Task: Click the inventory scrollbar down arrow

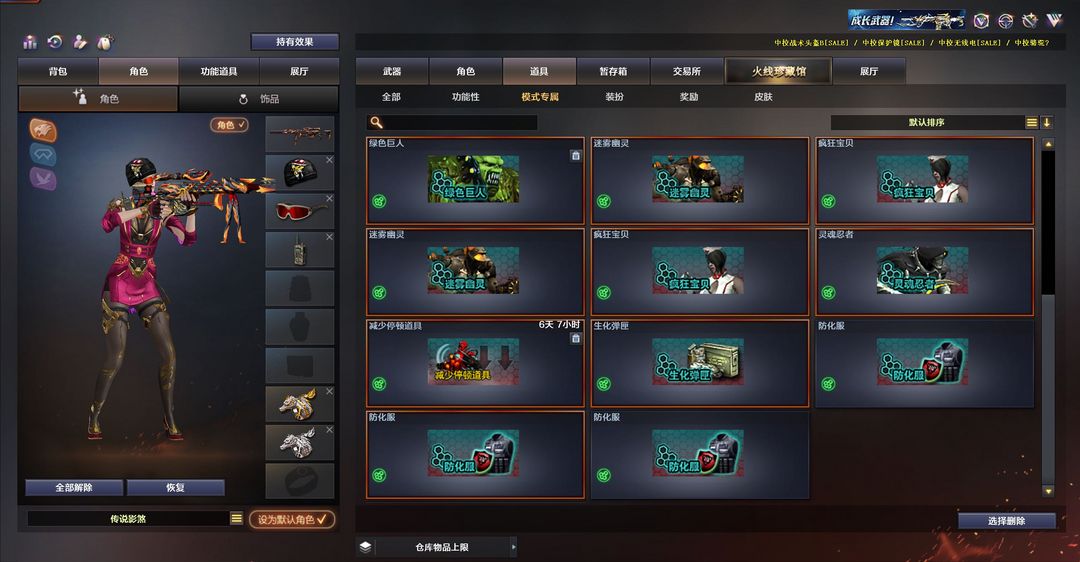Action: click(1048, 491)
